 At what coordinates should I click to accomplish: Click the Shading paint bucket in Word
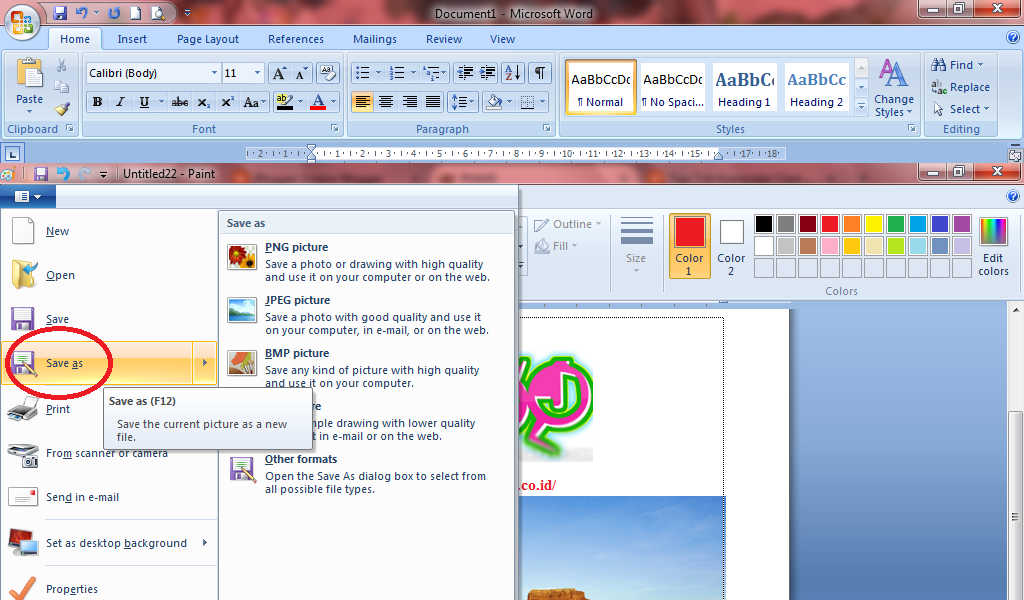[x=494, y=102]
